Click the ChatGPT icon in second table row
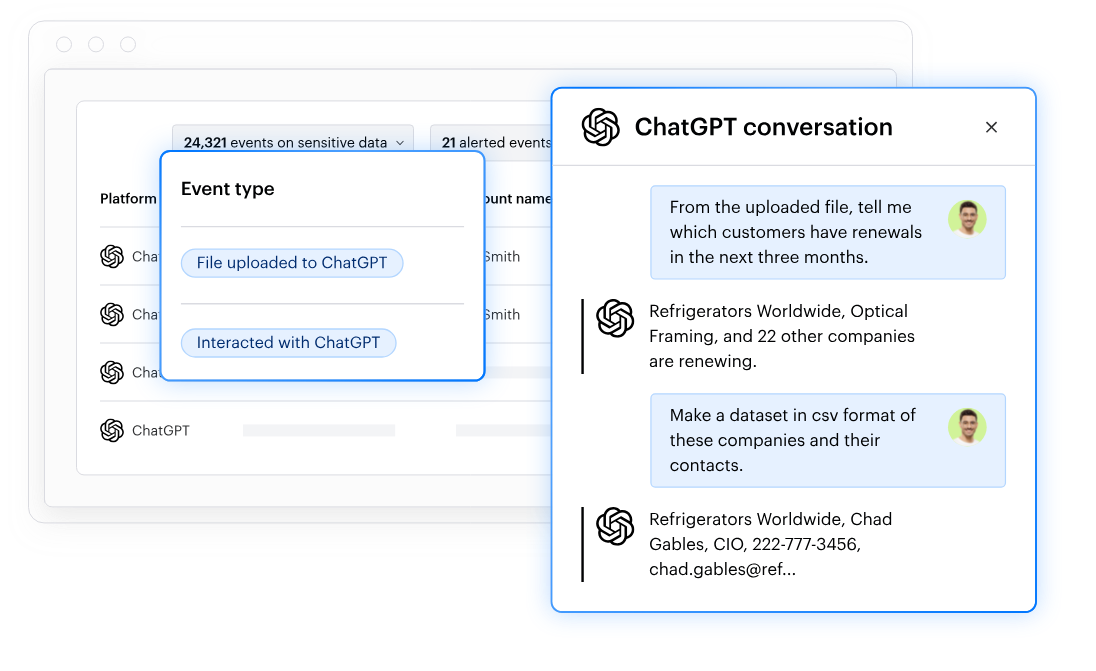Viewport: 1096px width, 671px height. [112, 315]
